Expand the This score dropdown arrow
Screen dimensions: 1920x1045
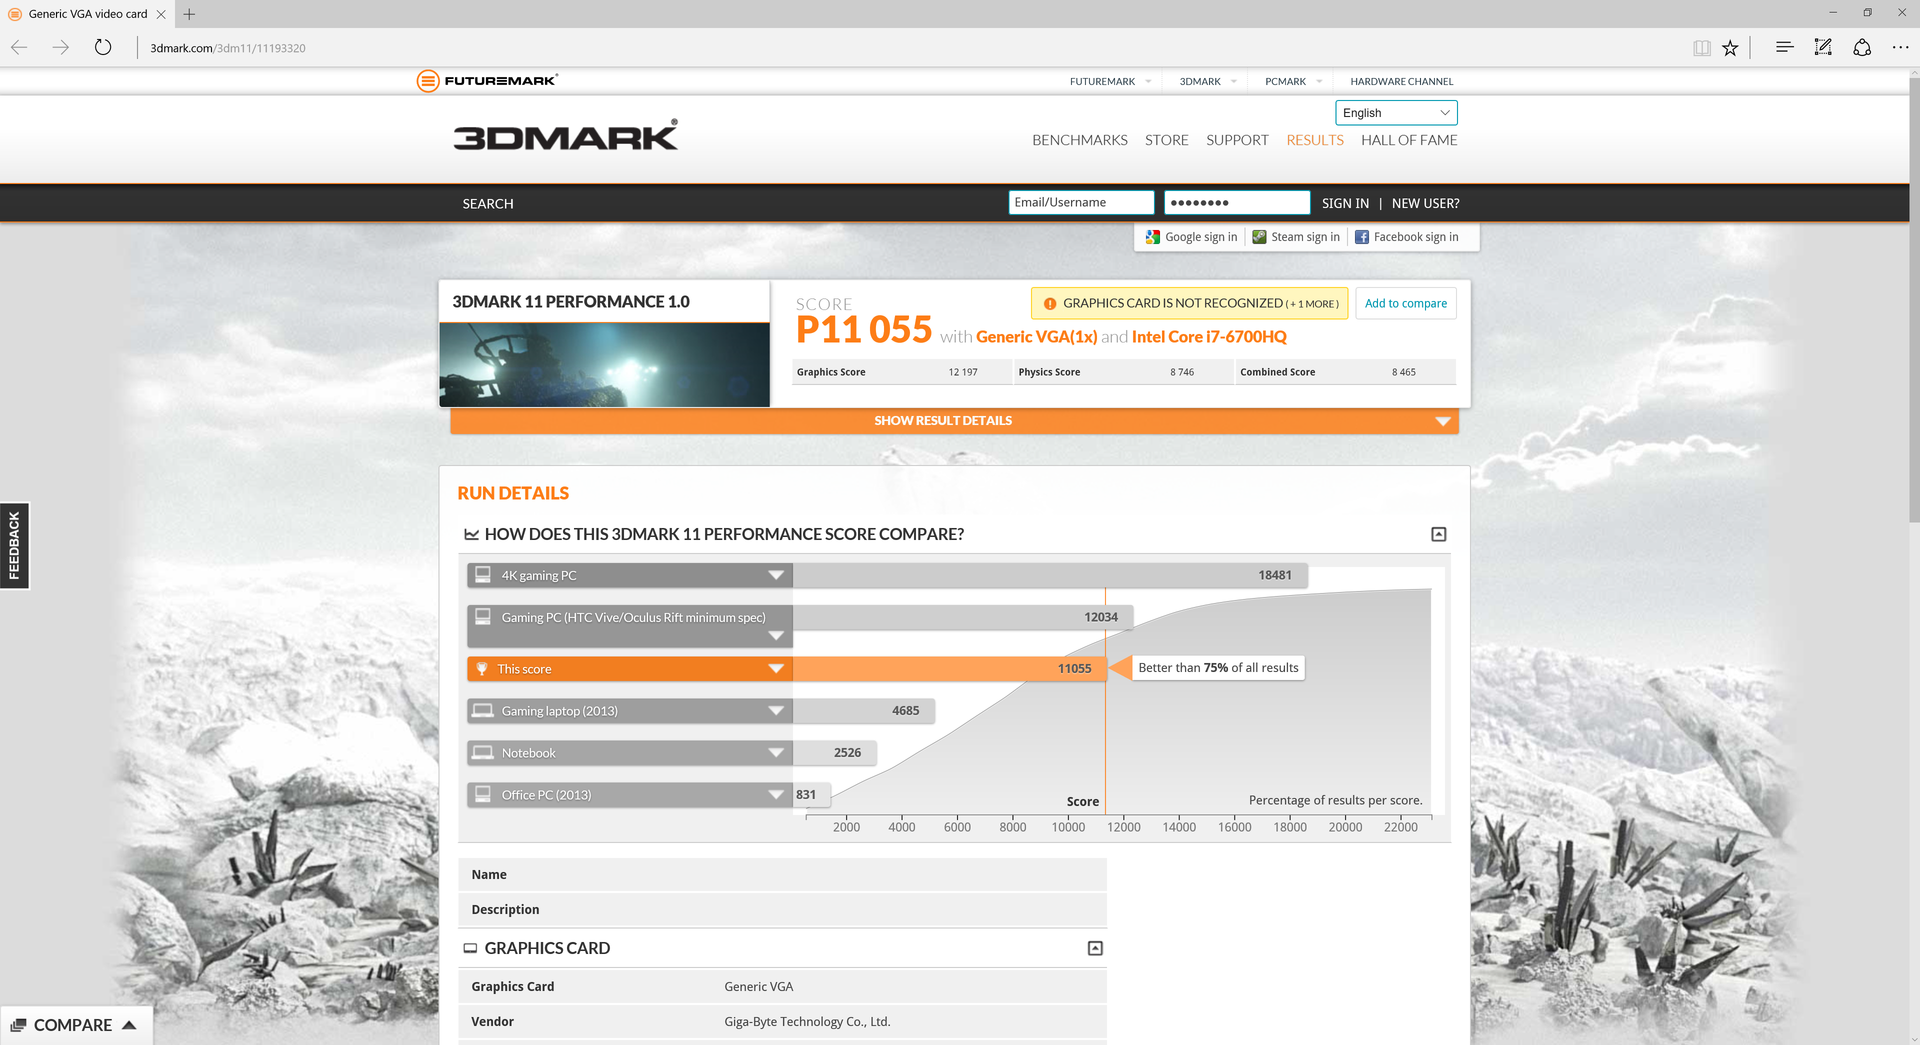pos(776,669)
